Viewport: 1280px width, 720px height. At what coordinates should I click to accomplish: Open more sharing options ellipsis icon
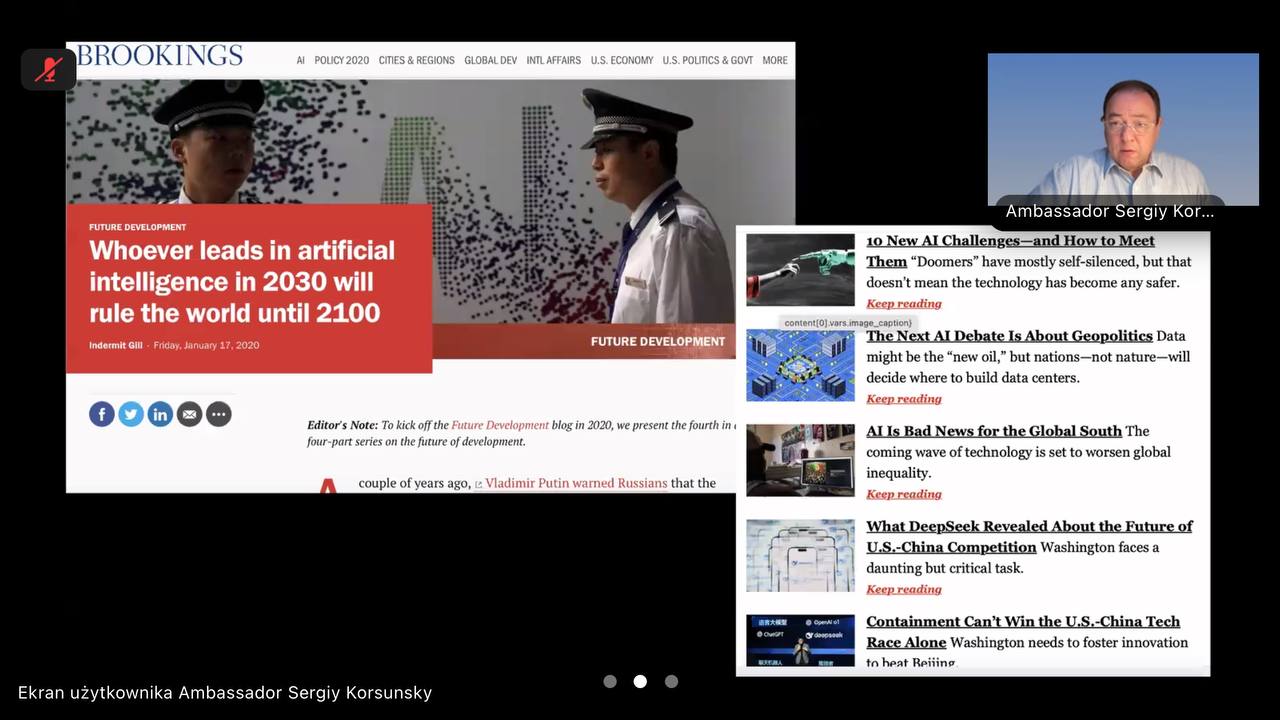[219, 414]
